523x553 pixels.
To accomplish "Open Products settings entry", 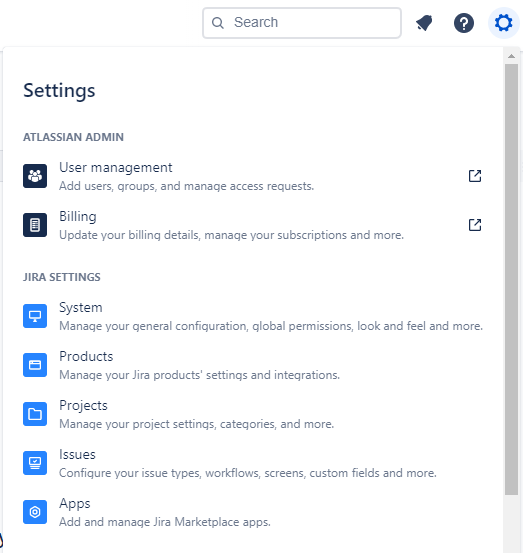I will tap(253, 365).
